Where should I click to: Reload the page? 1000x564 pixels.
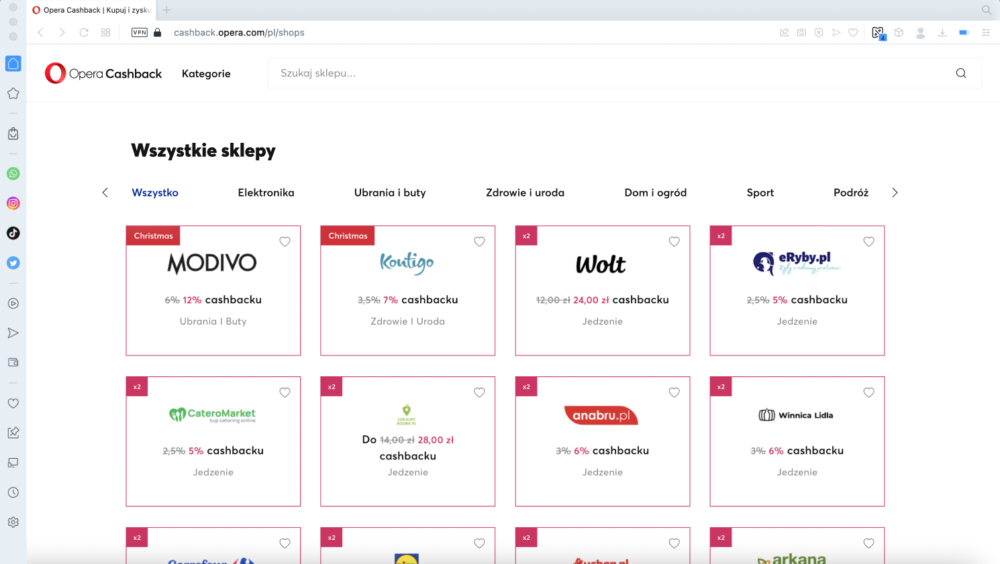tap(84, 33)
